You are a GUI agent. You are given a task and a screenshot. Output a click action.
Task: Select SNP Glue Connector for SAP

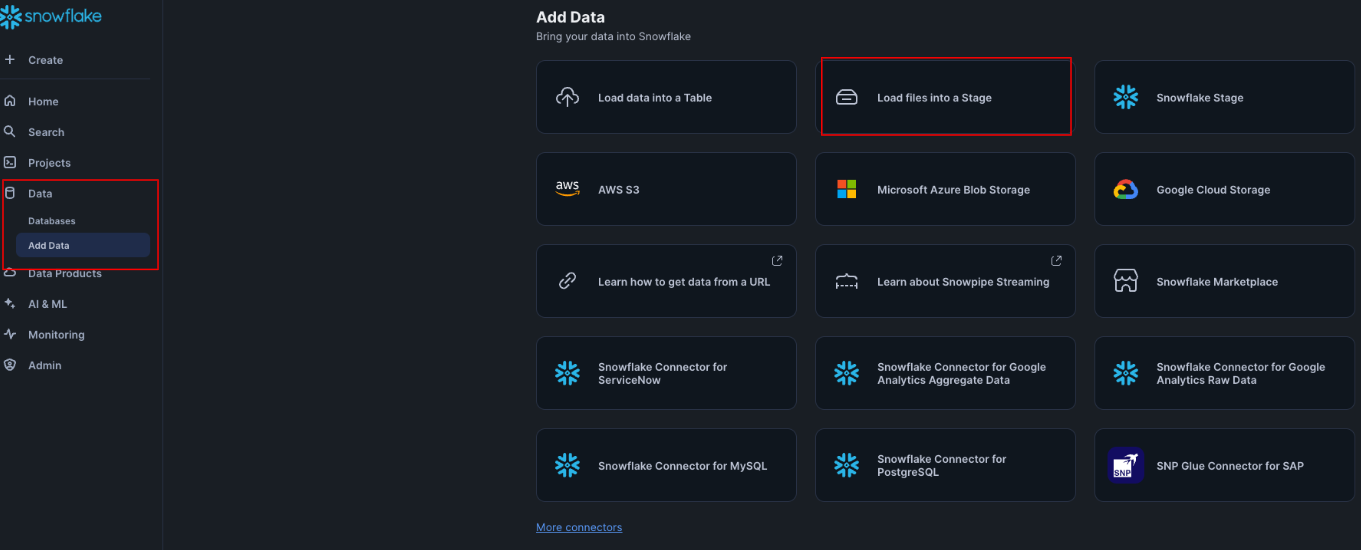1224,465
